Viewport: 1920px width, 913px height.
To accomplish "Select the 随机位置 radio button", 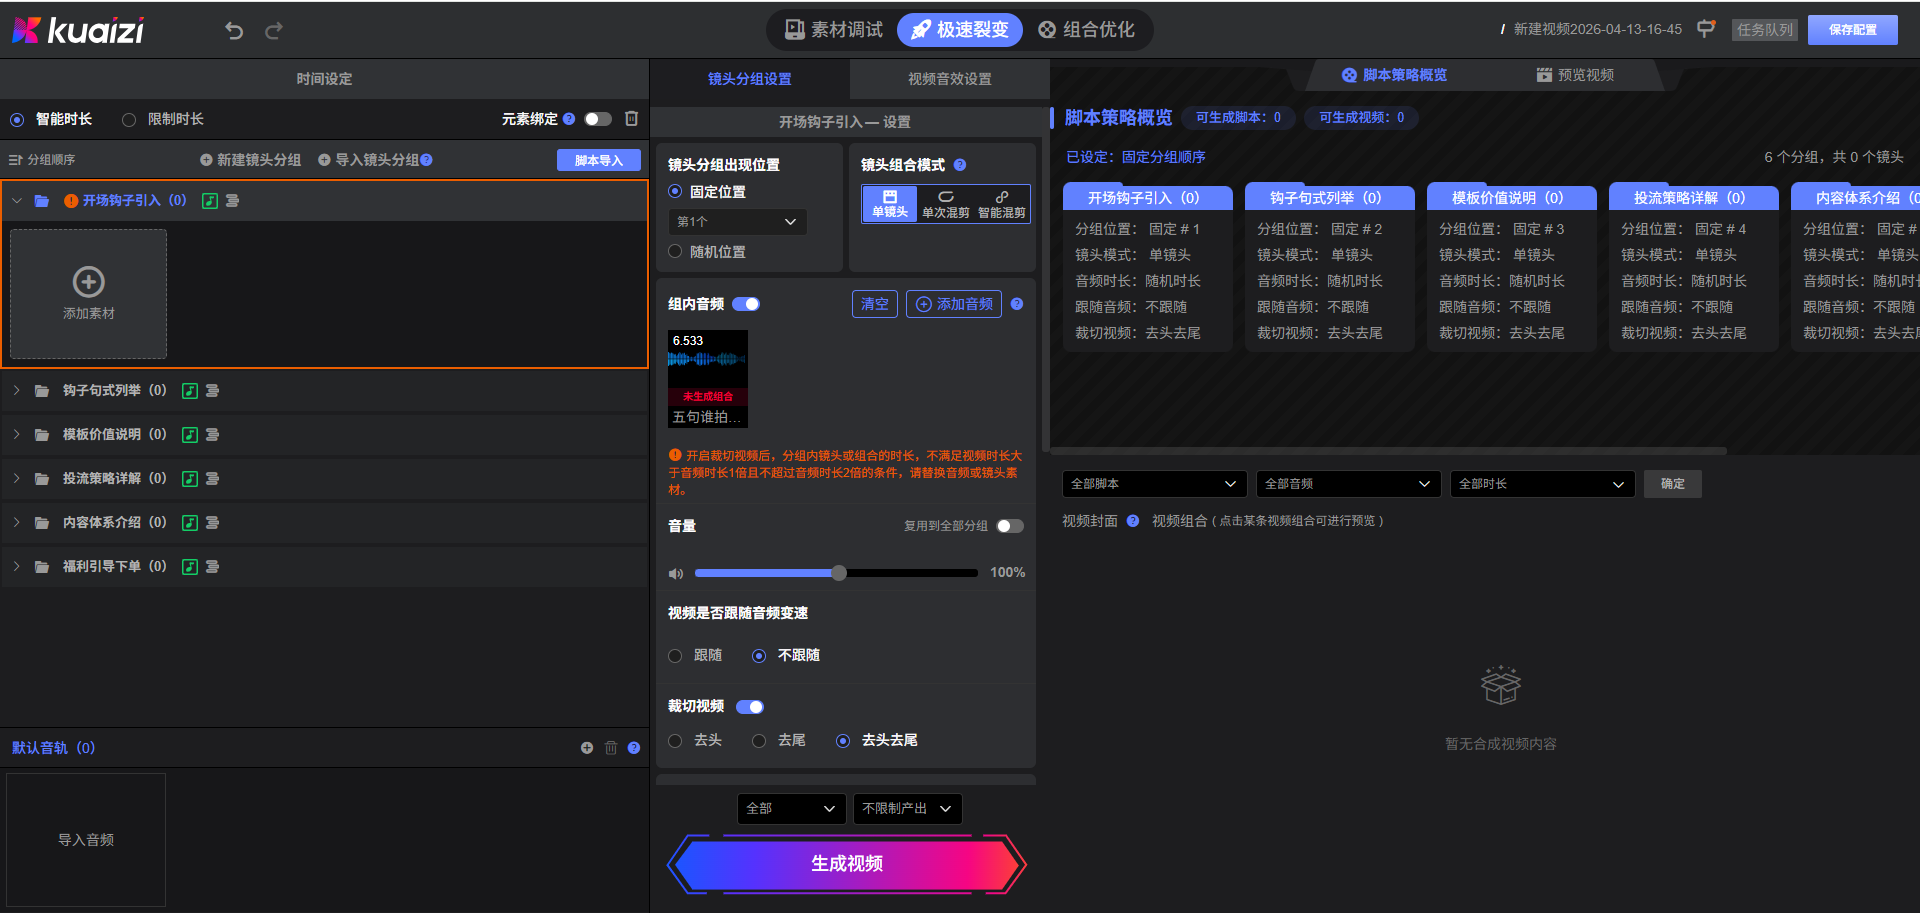I will (676, 252).
